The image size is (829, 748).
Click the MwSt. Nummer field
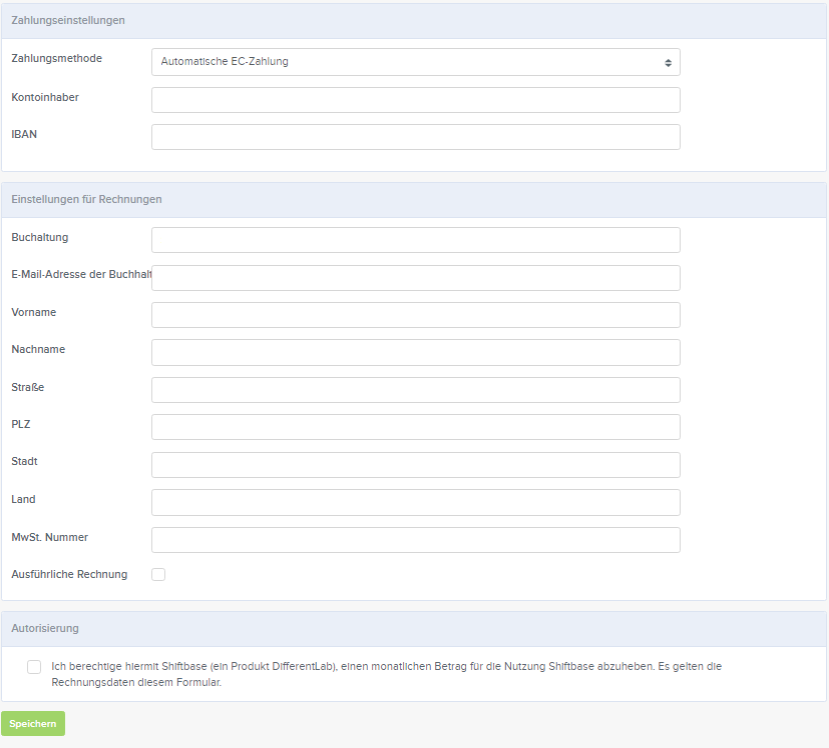(x=416, y=540)
